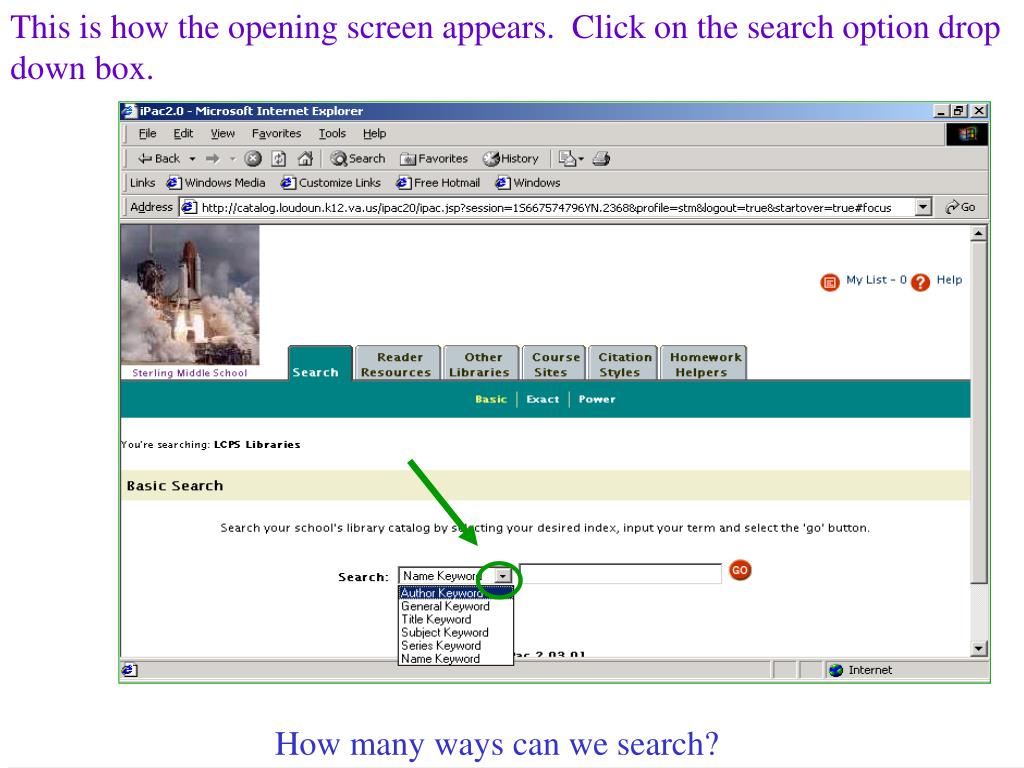Expand the address bar history dropdown
This screenshot has width=1024, height=768.
point(922,207)
